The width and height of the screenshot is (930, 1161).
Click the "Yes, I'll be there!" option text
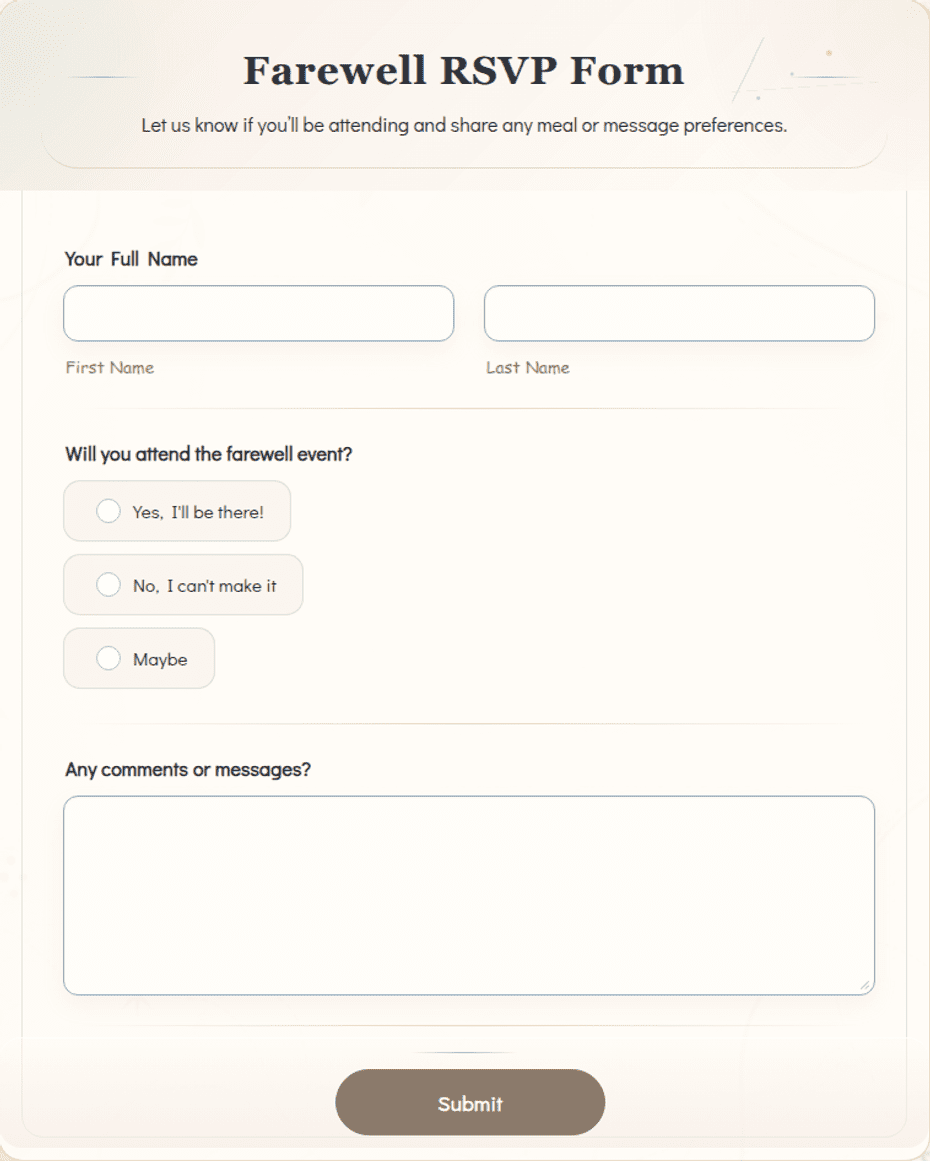point(198,512)
